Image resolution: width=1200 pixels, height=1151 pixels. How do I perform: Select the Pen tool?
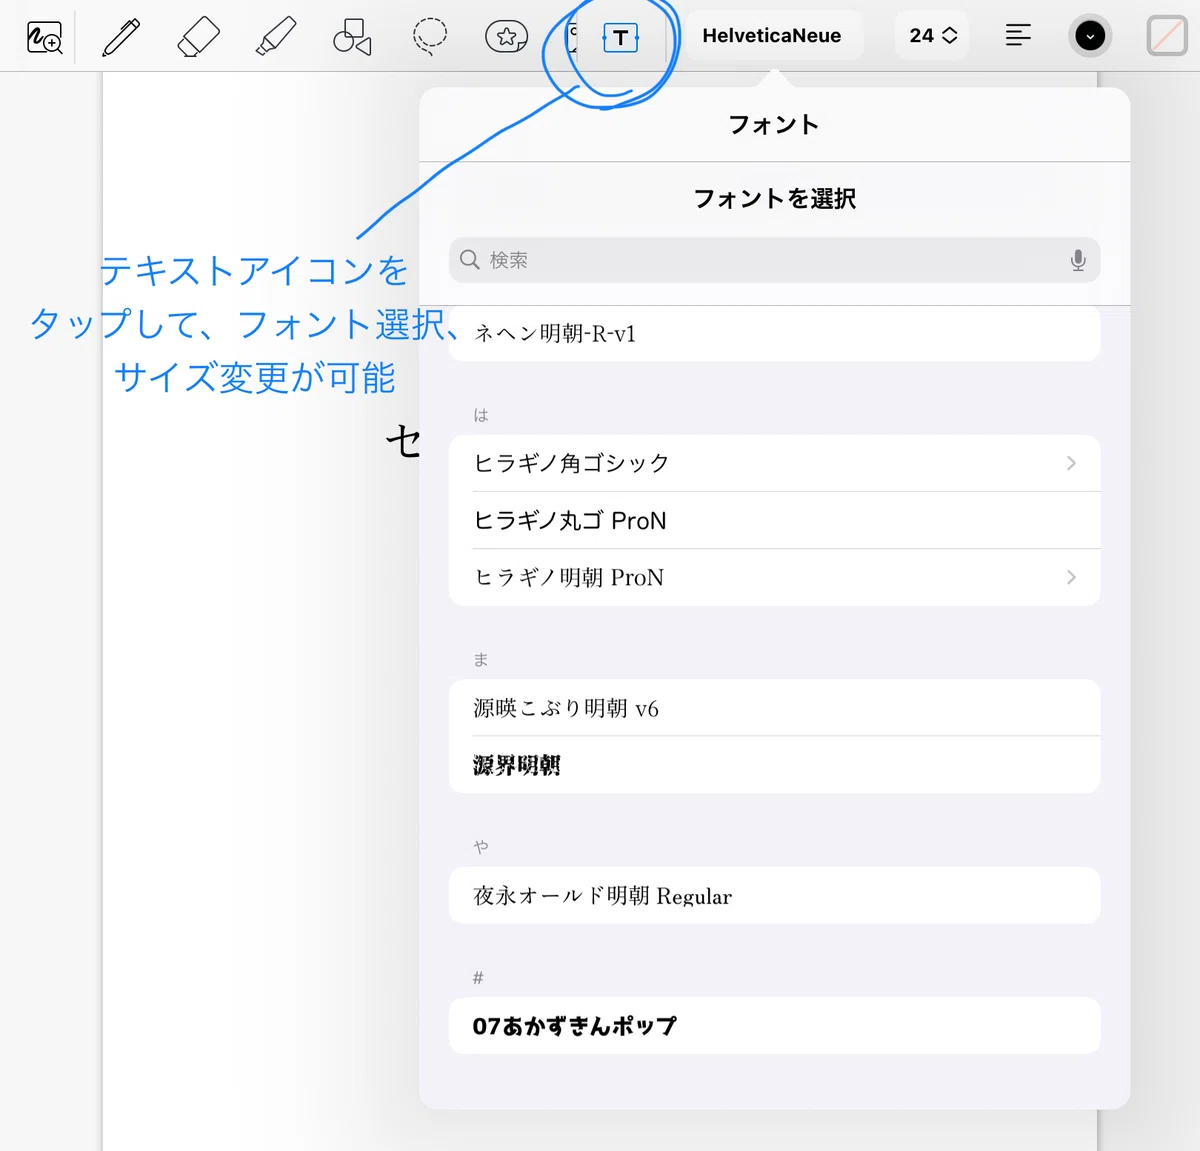121,37
